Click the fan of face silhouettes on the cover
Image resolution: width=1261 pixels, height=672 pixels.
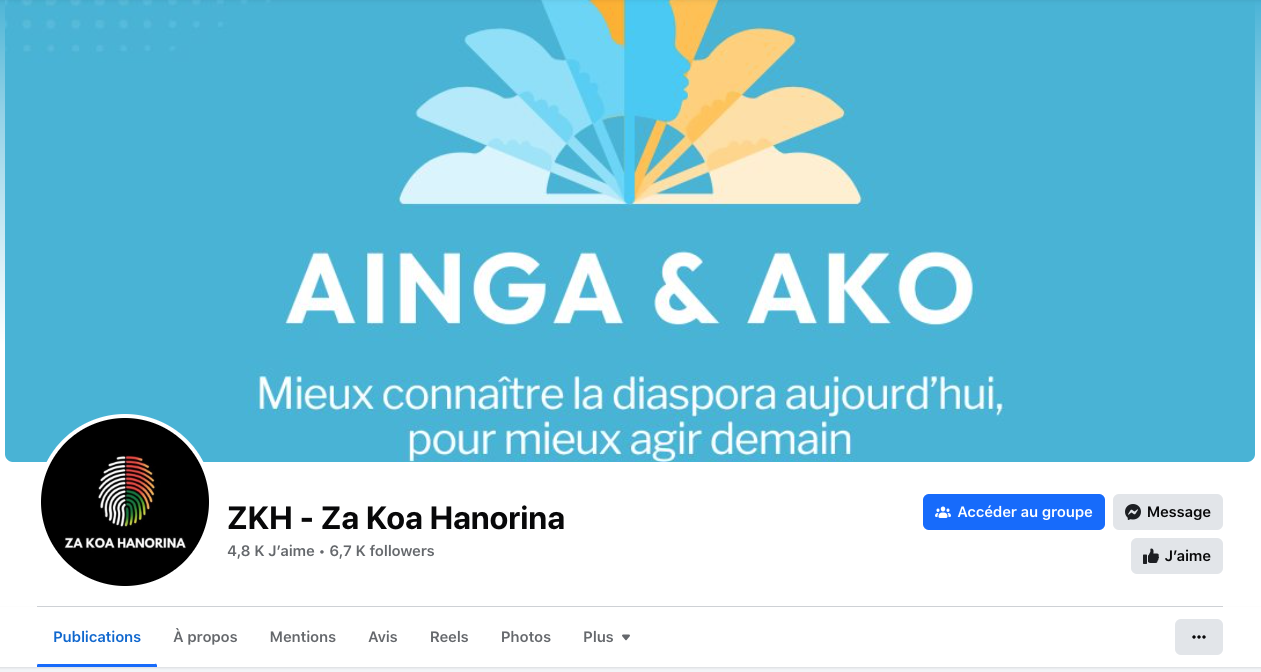pyautogui.click(x=629, y=102)
